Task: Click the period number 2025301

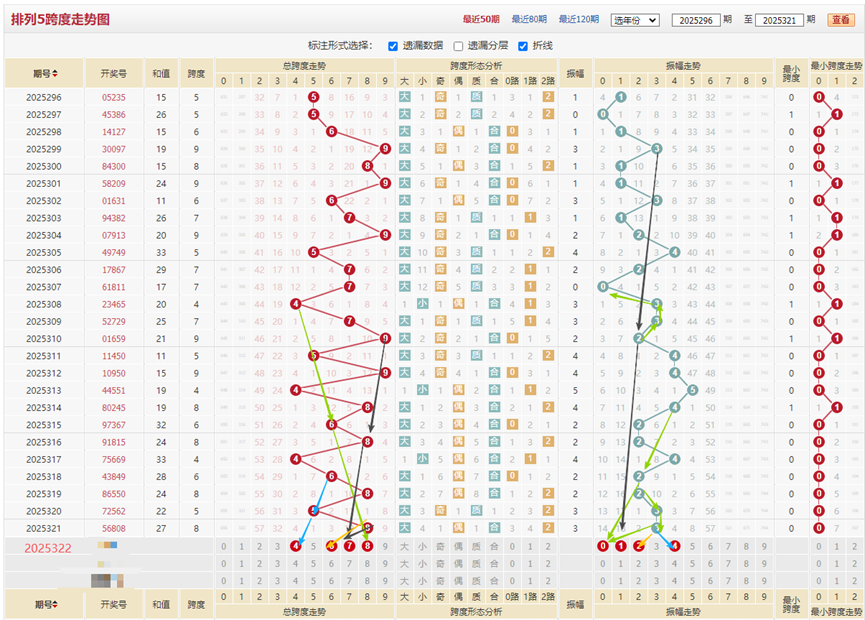Action: click(x=44, y=184)
